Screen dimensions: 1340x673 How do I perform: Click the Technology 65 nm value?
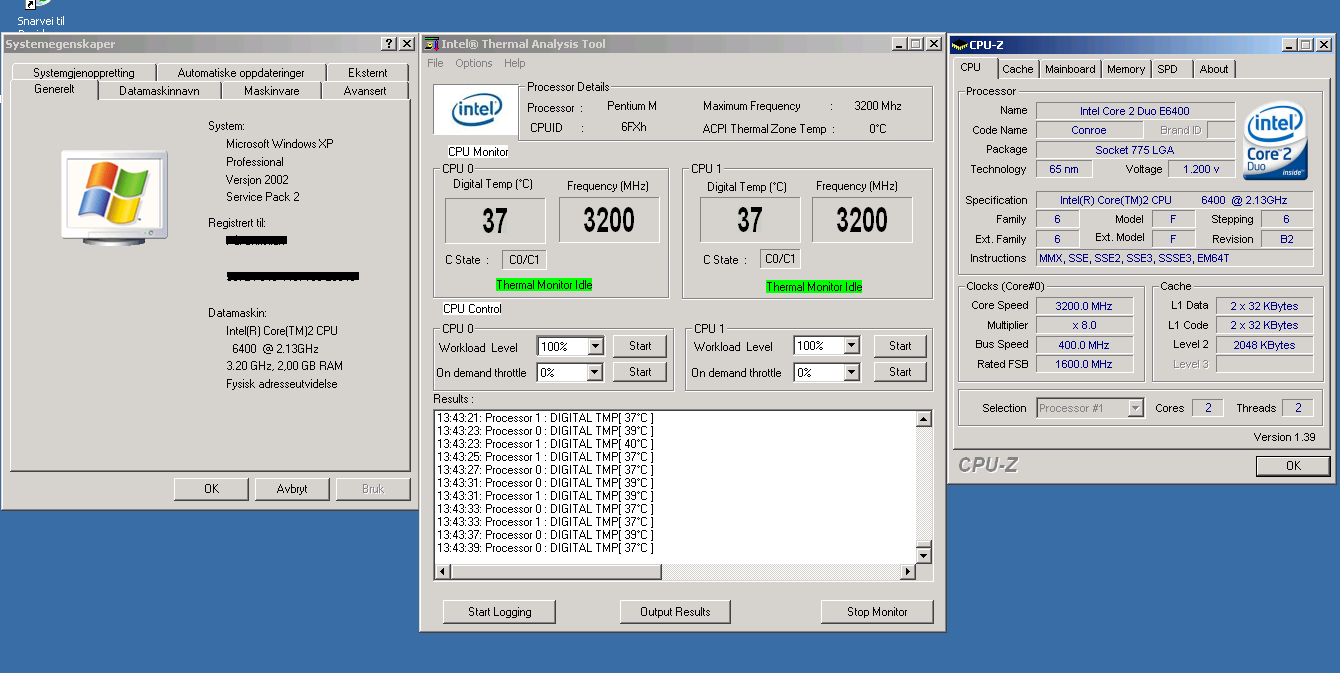pos(1063,170)
